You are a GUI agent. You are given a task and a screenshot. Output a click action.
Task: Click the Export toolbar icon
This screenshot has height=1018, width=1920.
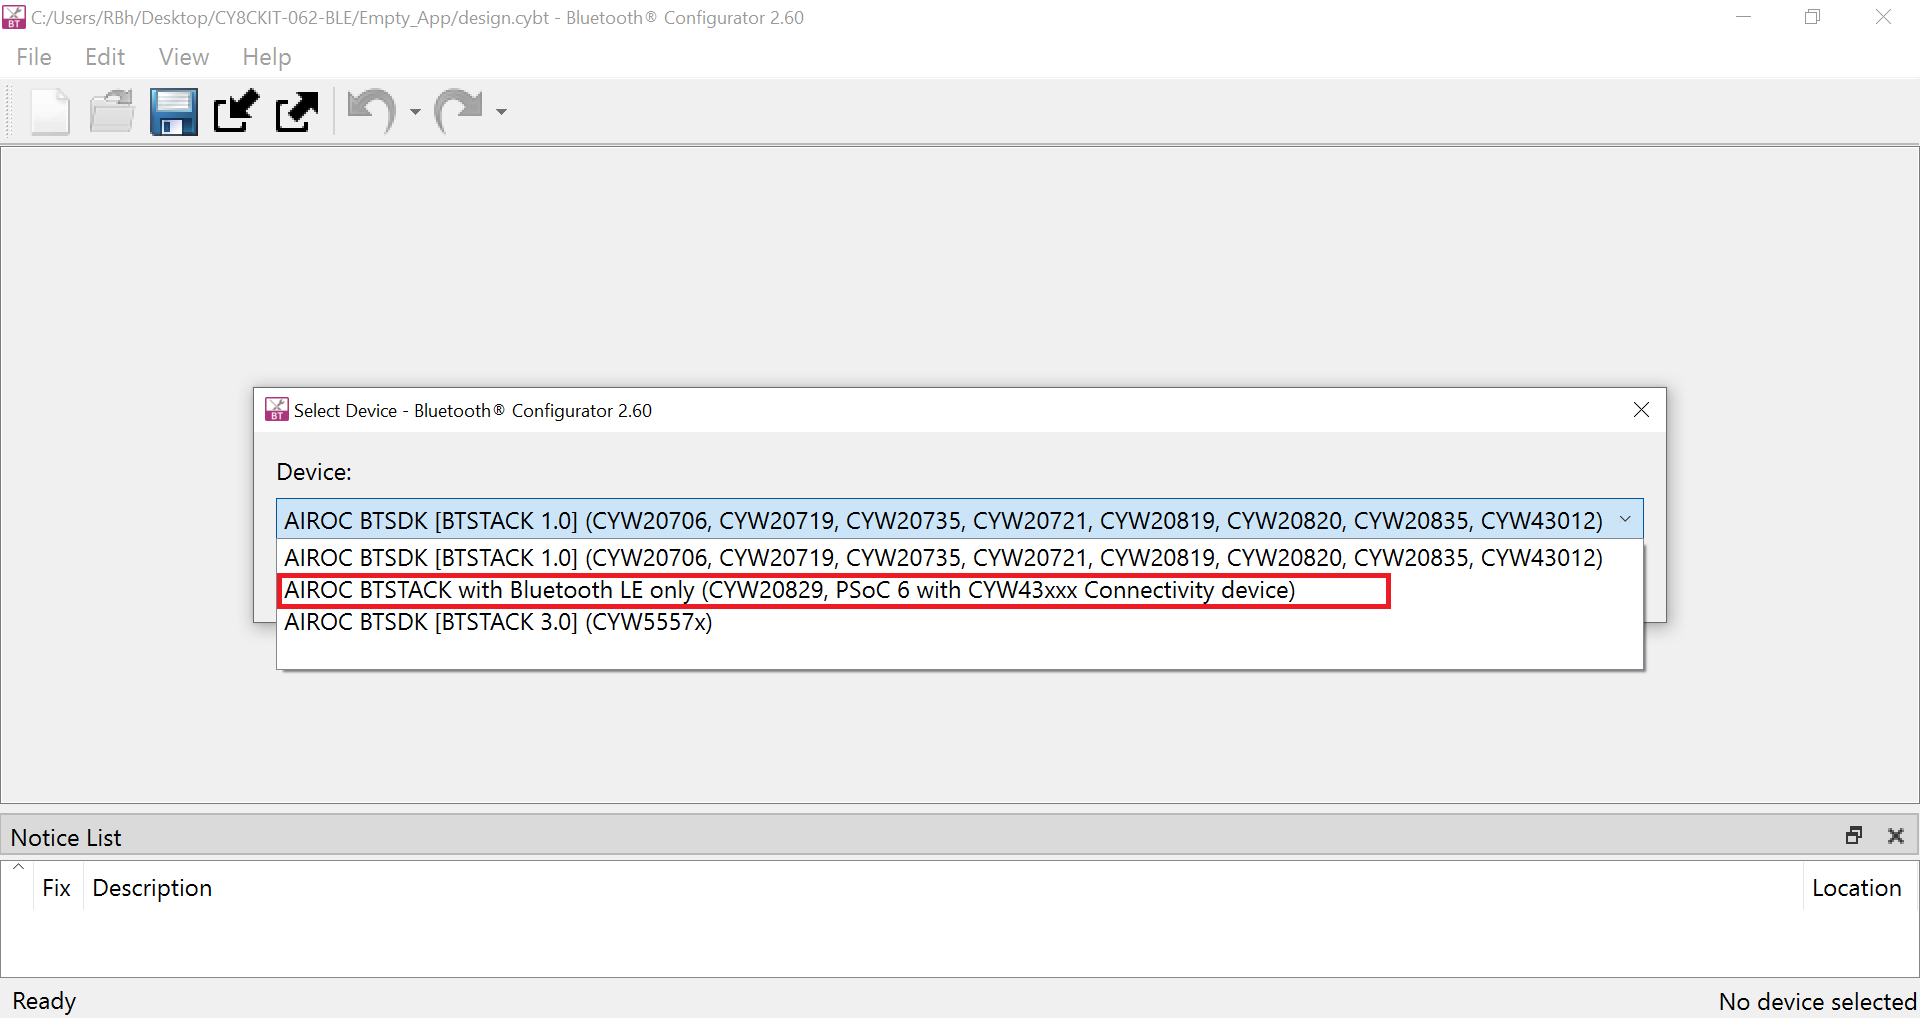(x=297, y=111)
